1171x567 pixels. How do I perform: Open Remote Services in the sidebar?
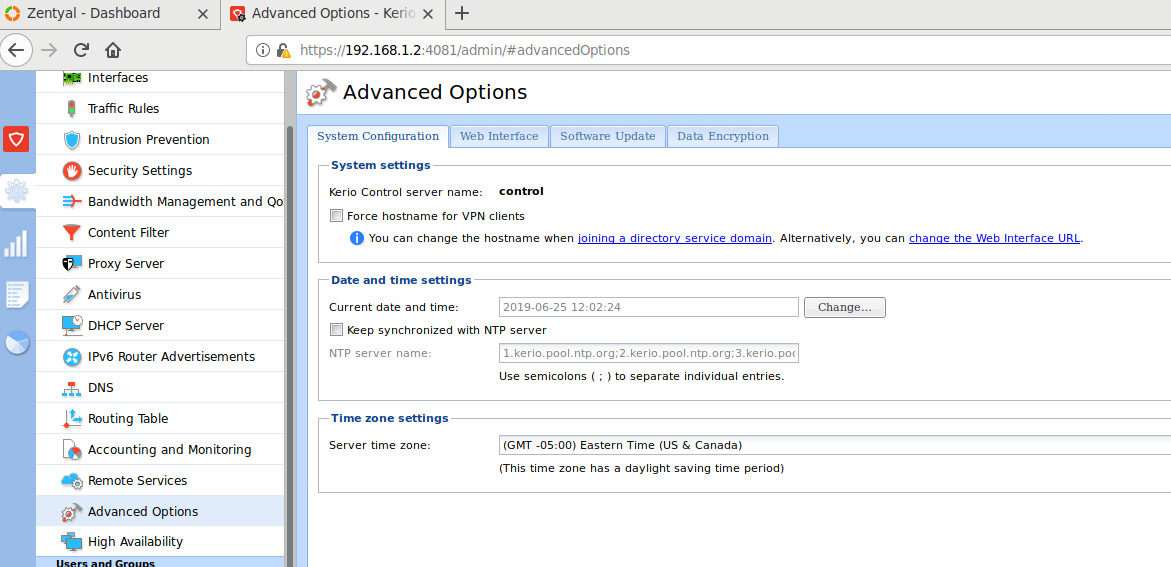(160, 480)
